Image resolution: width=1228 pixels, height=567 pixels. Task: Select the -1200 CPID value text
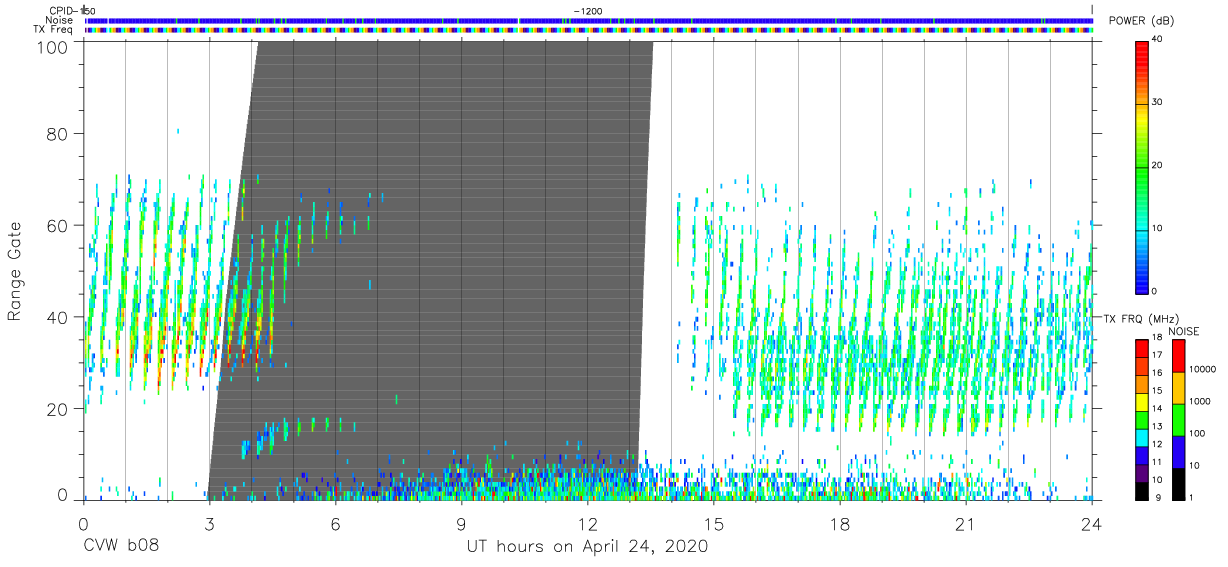[588, 10]
